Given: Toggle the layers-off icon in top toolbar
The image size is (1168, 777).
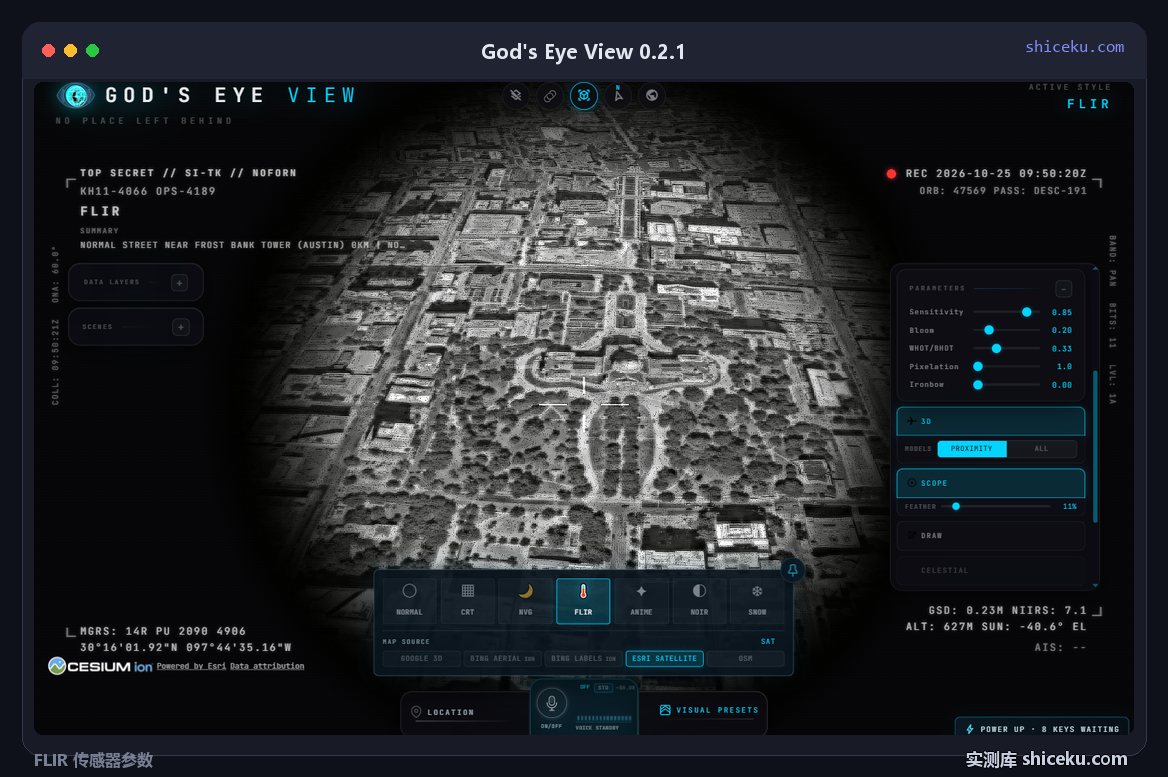Looking at the screenshot, I should click(515, 95).
